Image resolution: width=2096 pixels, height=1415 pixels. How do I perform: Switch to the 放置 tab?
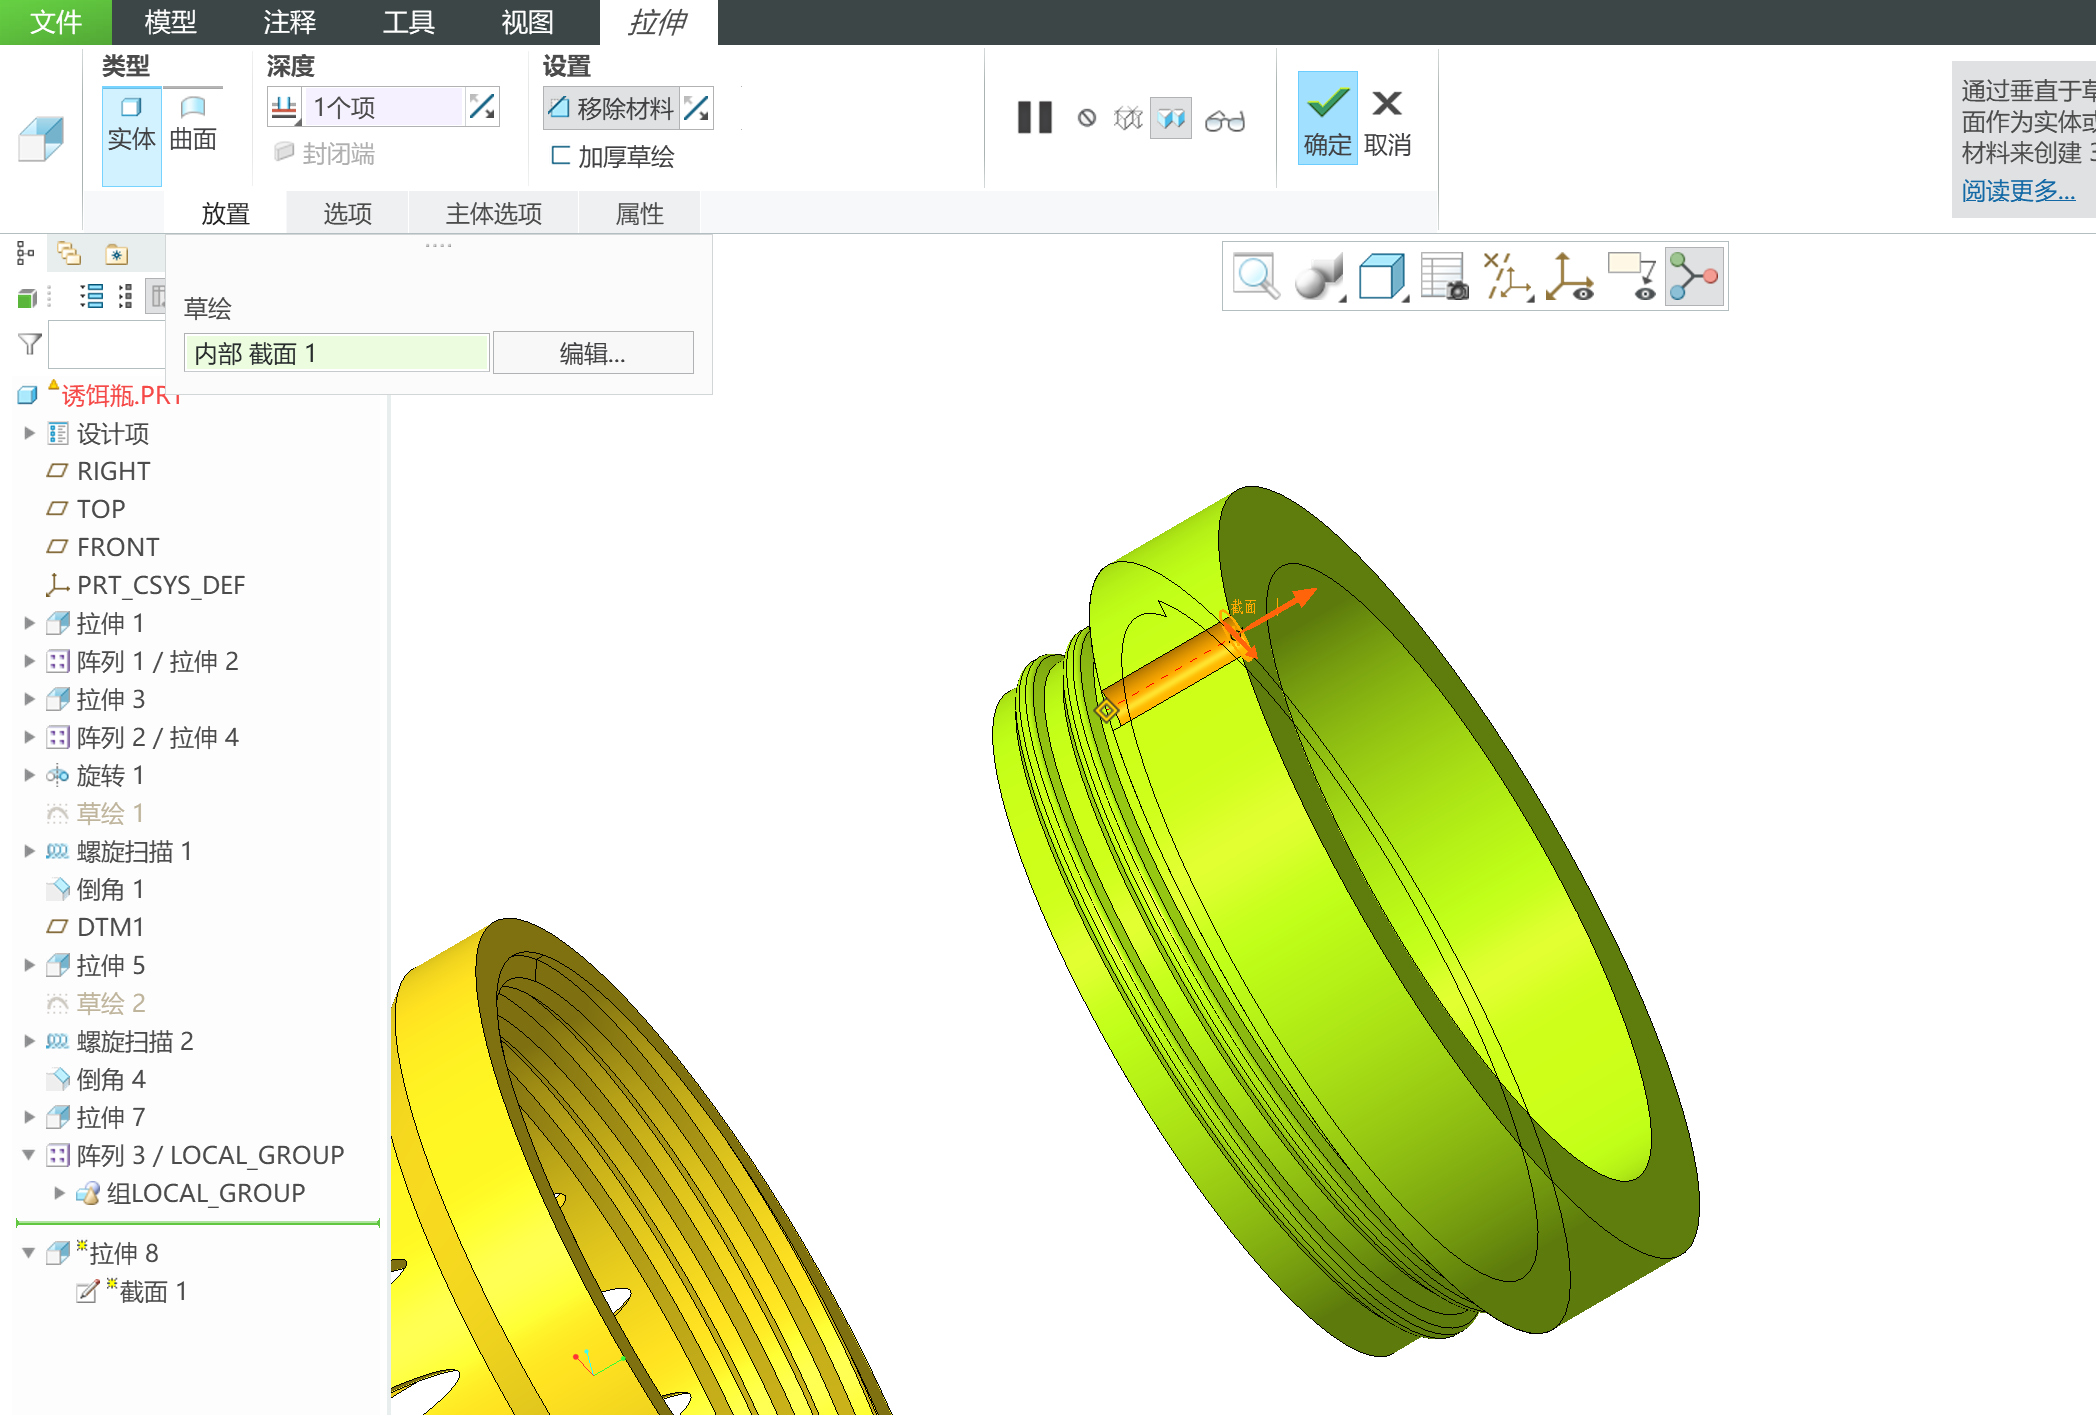(225, 213)
